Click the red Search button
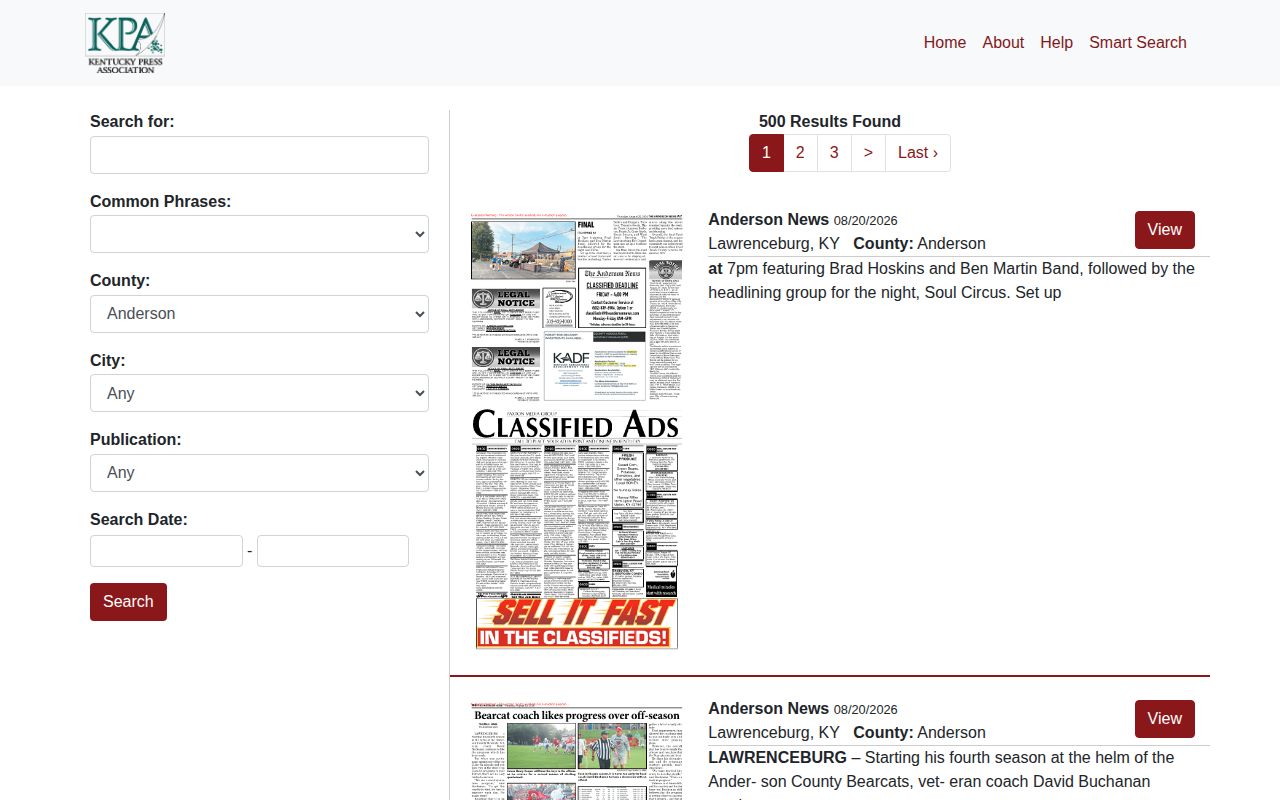This screenshot has height=800, width=1280. (128, 602)
